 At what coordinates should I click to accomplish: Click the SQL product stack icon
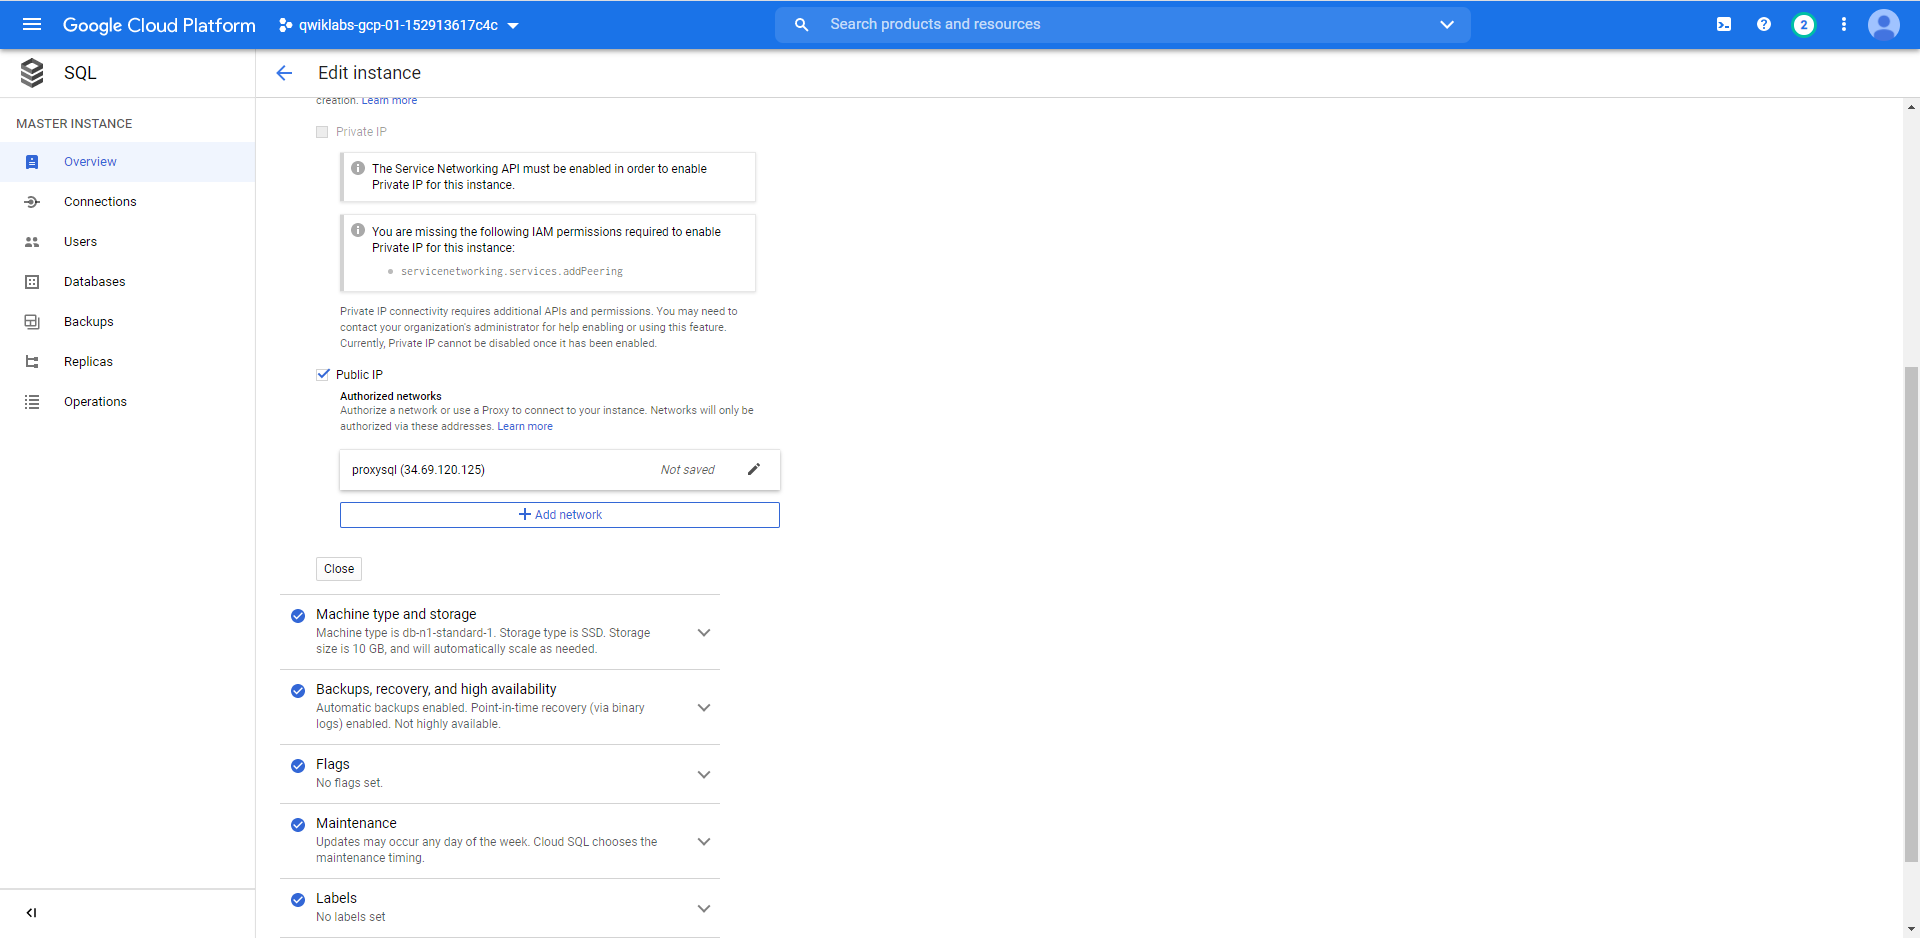(32, 73)
